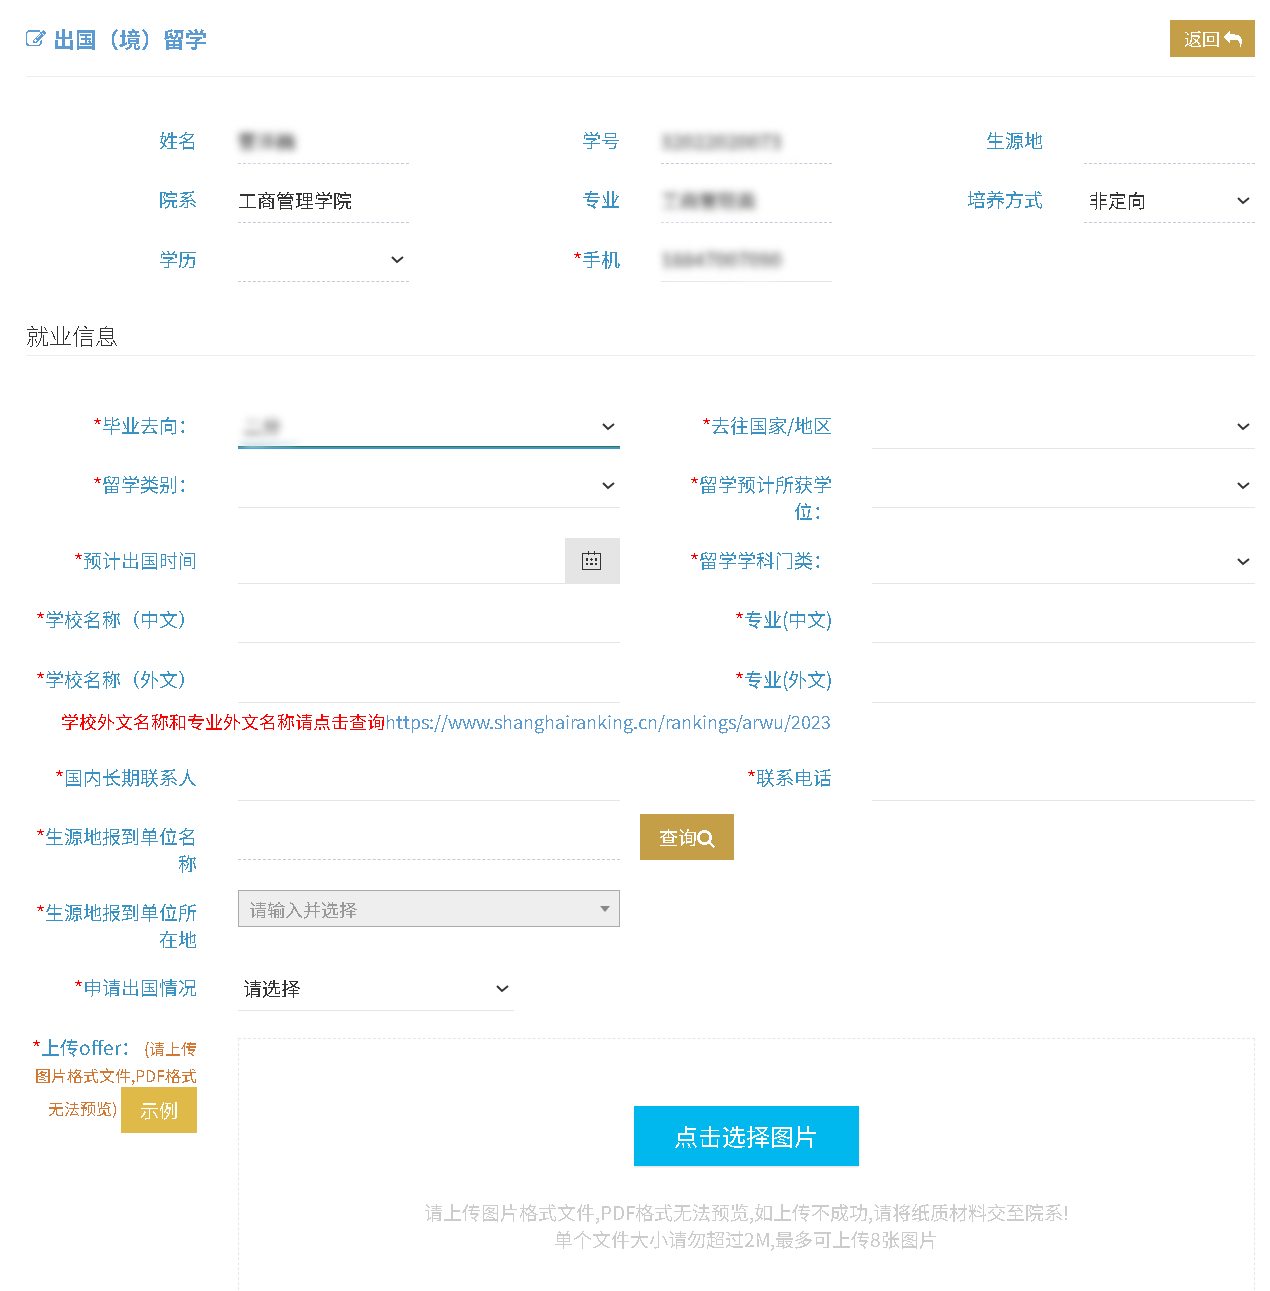The width and height of the screenshot is (1270, 1291).
Task: Open the 请输入并选择 location combo box
Action: coord(428,909)
